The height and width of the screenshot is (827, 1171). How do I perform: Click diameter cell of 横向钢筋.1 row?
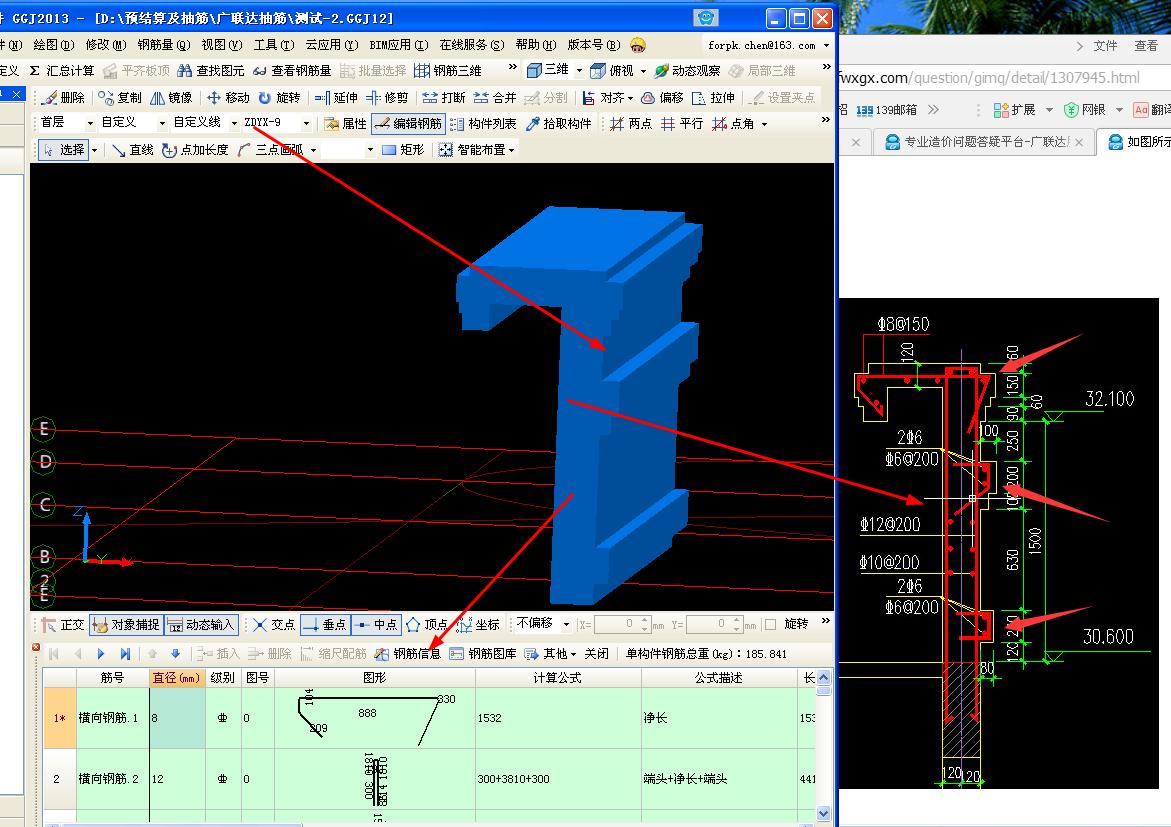pyautogui.click(x=176, y=718)
